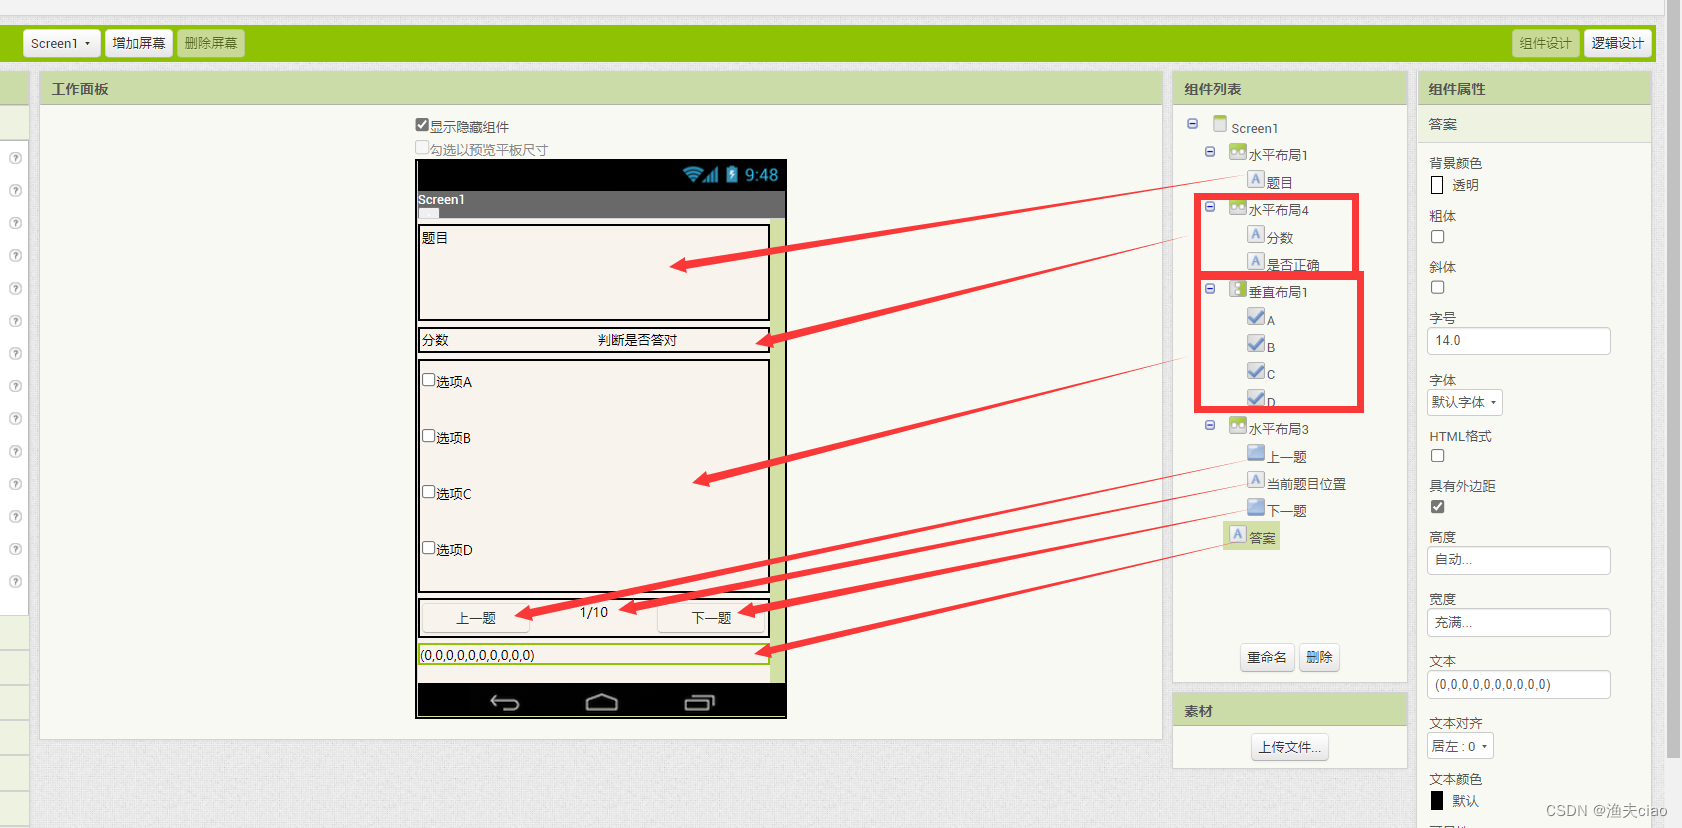Click checkbox component icon A in tree
The height and width of the screenshot is (828, 1682).
[x=1256, y=316]
